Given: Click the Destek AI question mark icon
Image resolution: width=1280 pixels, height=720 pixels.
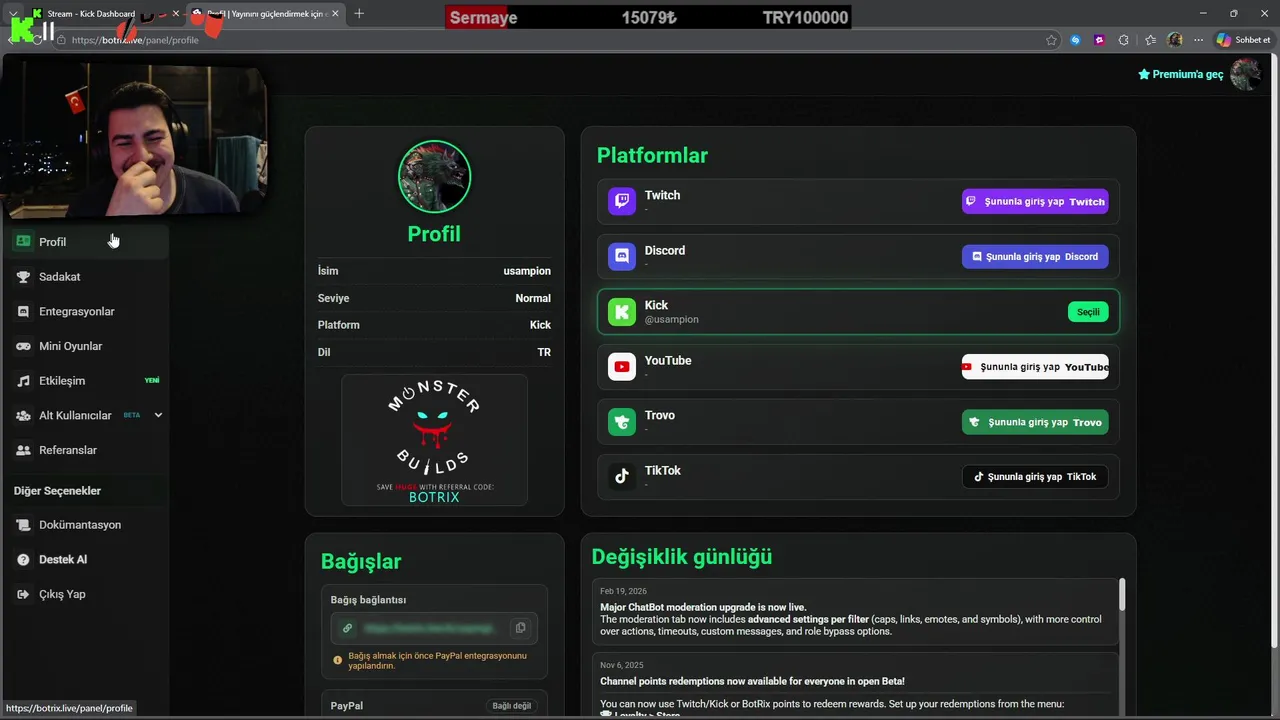Looking at the screenshot, I should pos(23,559).
